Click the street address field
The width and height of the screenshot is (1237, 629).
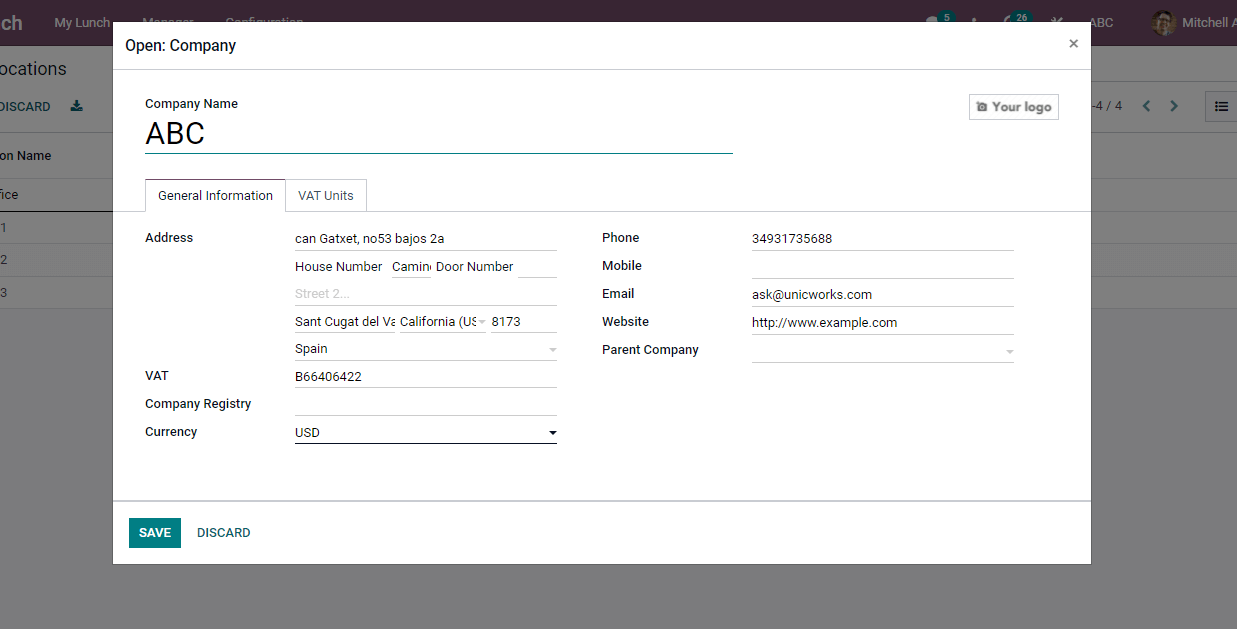pos(425,239)
